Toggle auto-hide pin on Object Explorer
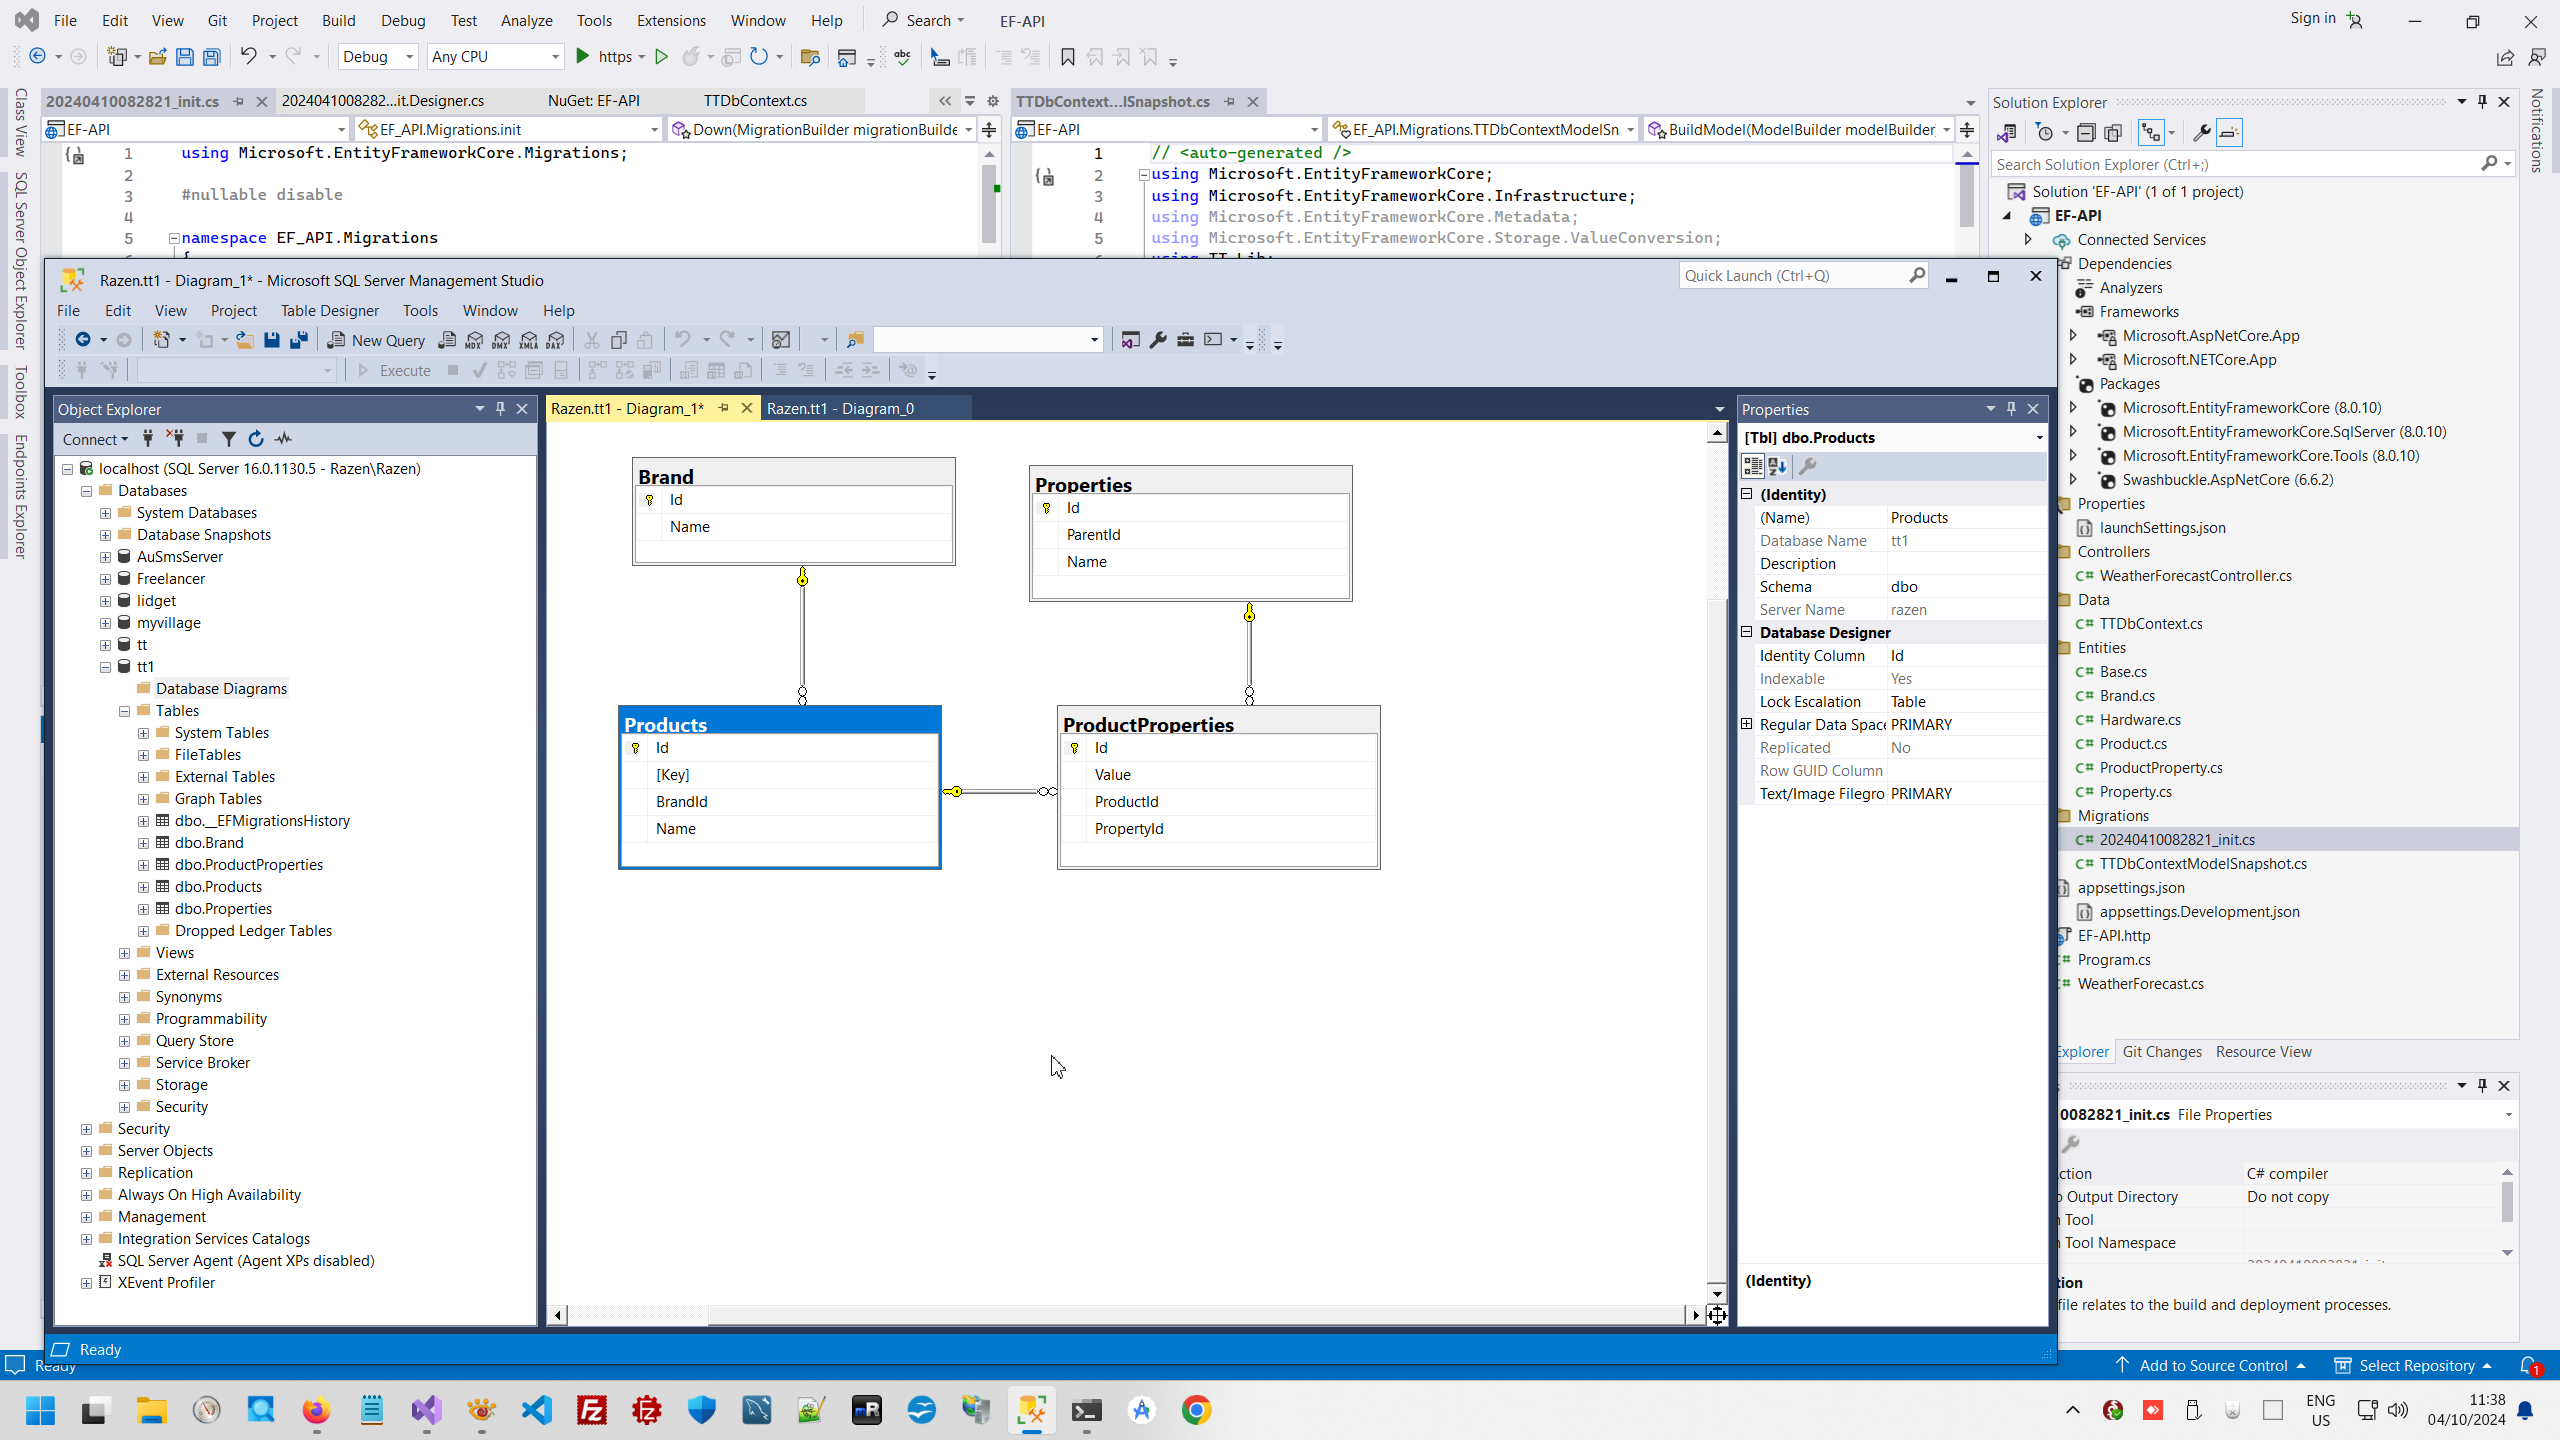The height and width of the screenshot is (1440, 2560). click(500, 409)
